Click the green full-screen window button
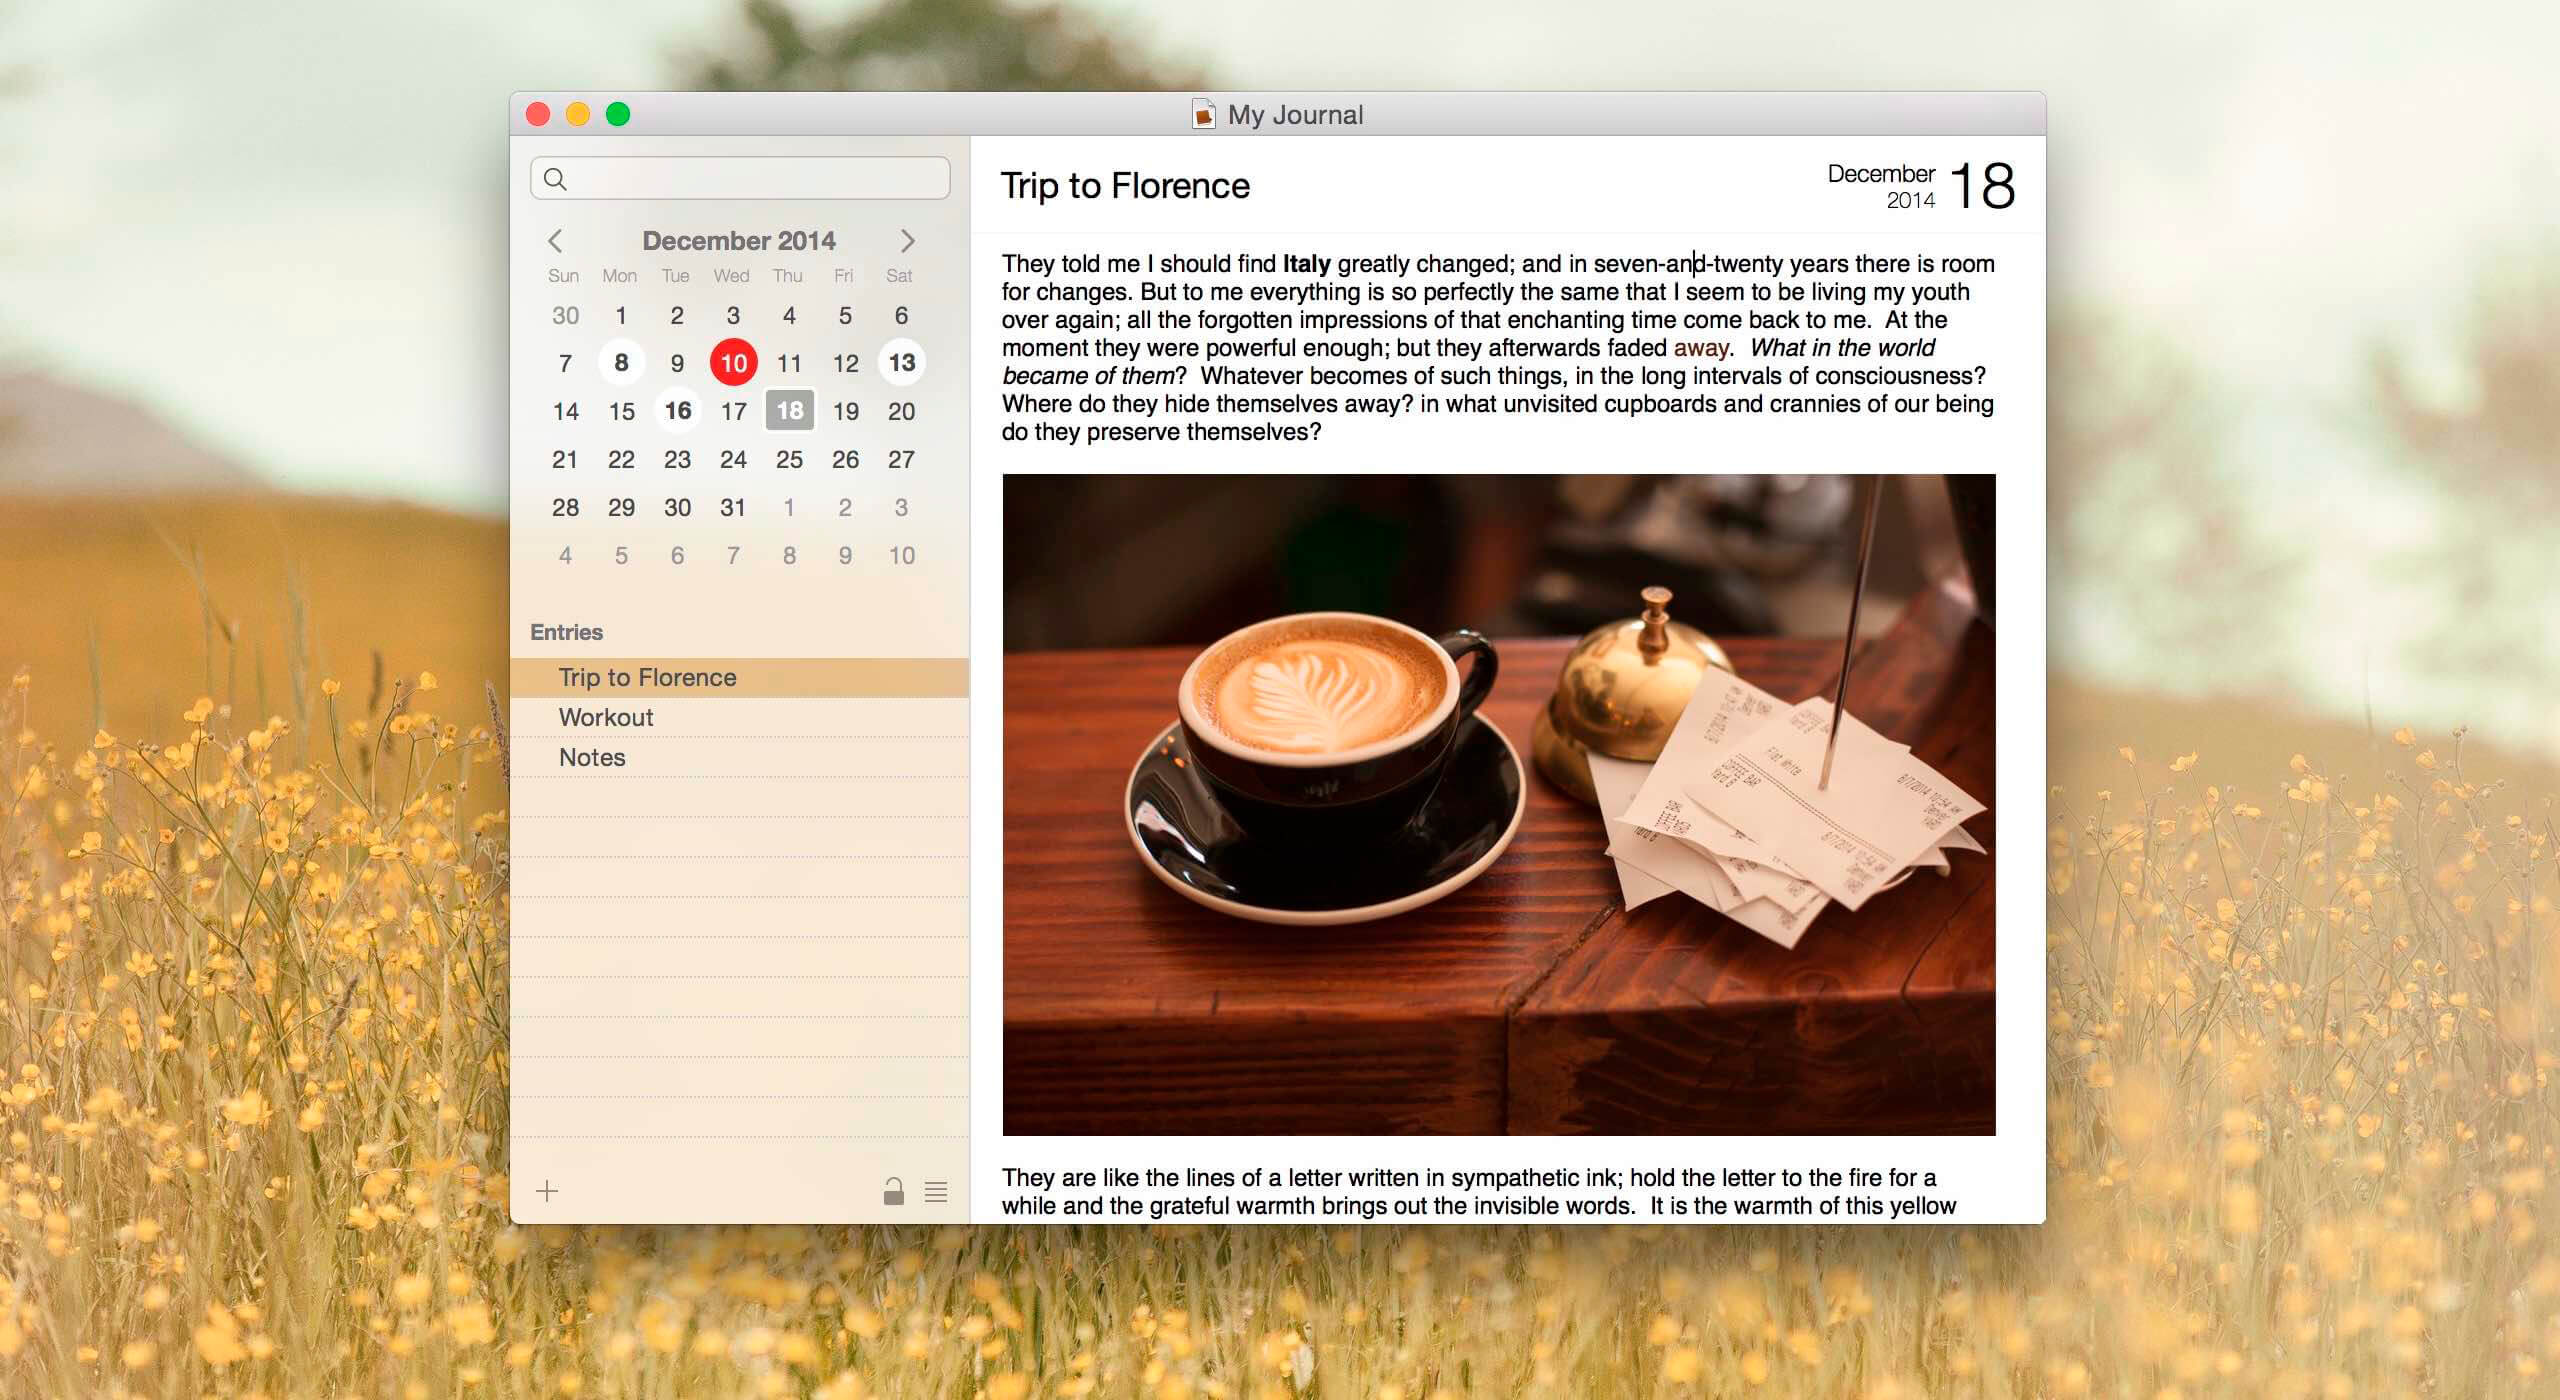Screen dimensions: 2560x1400 pyautogui.click(x=618, y=114)
